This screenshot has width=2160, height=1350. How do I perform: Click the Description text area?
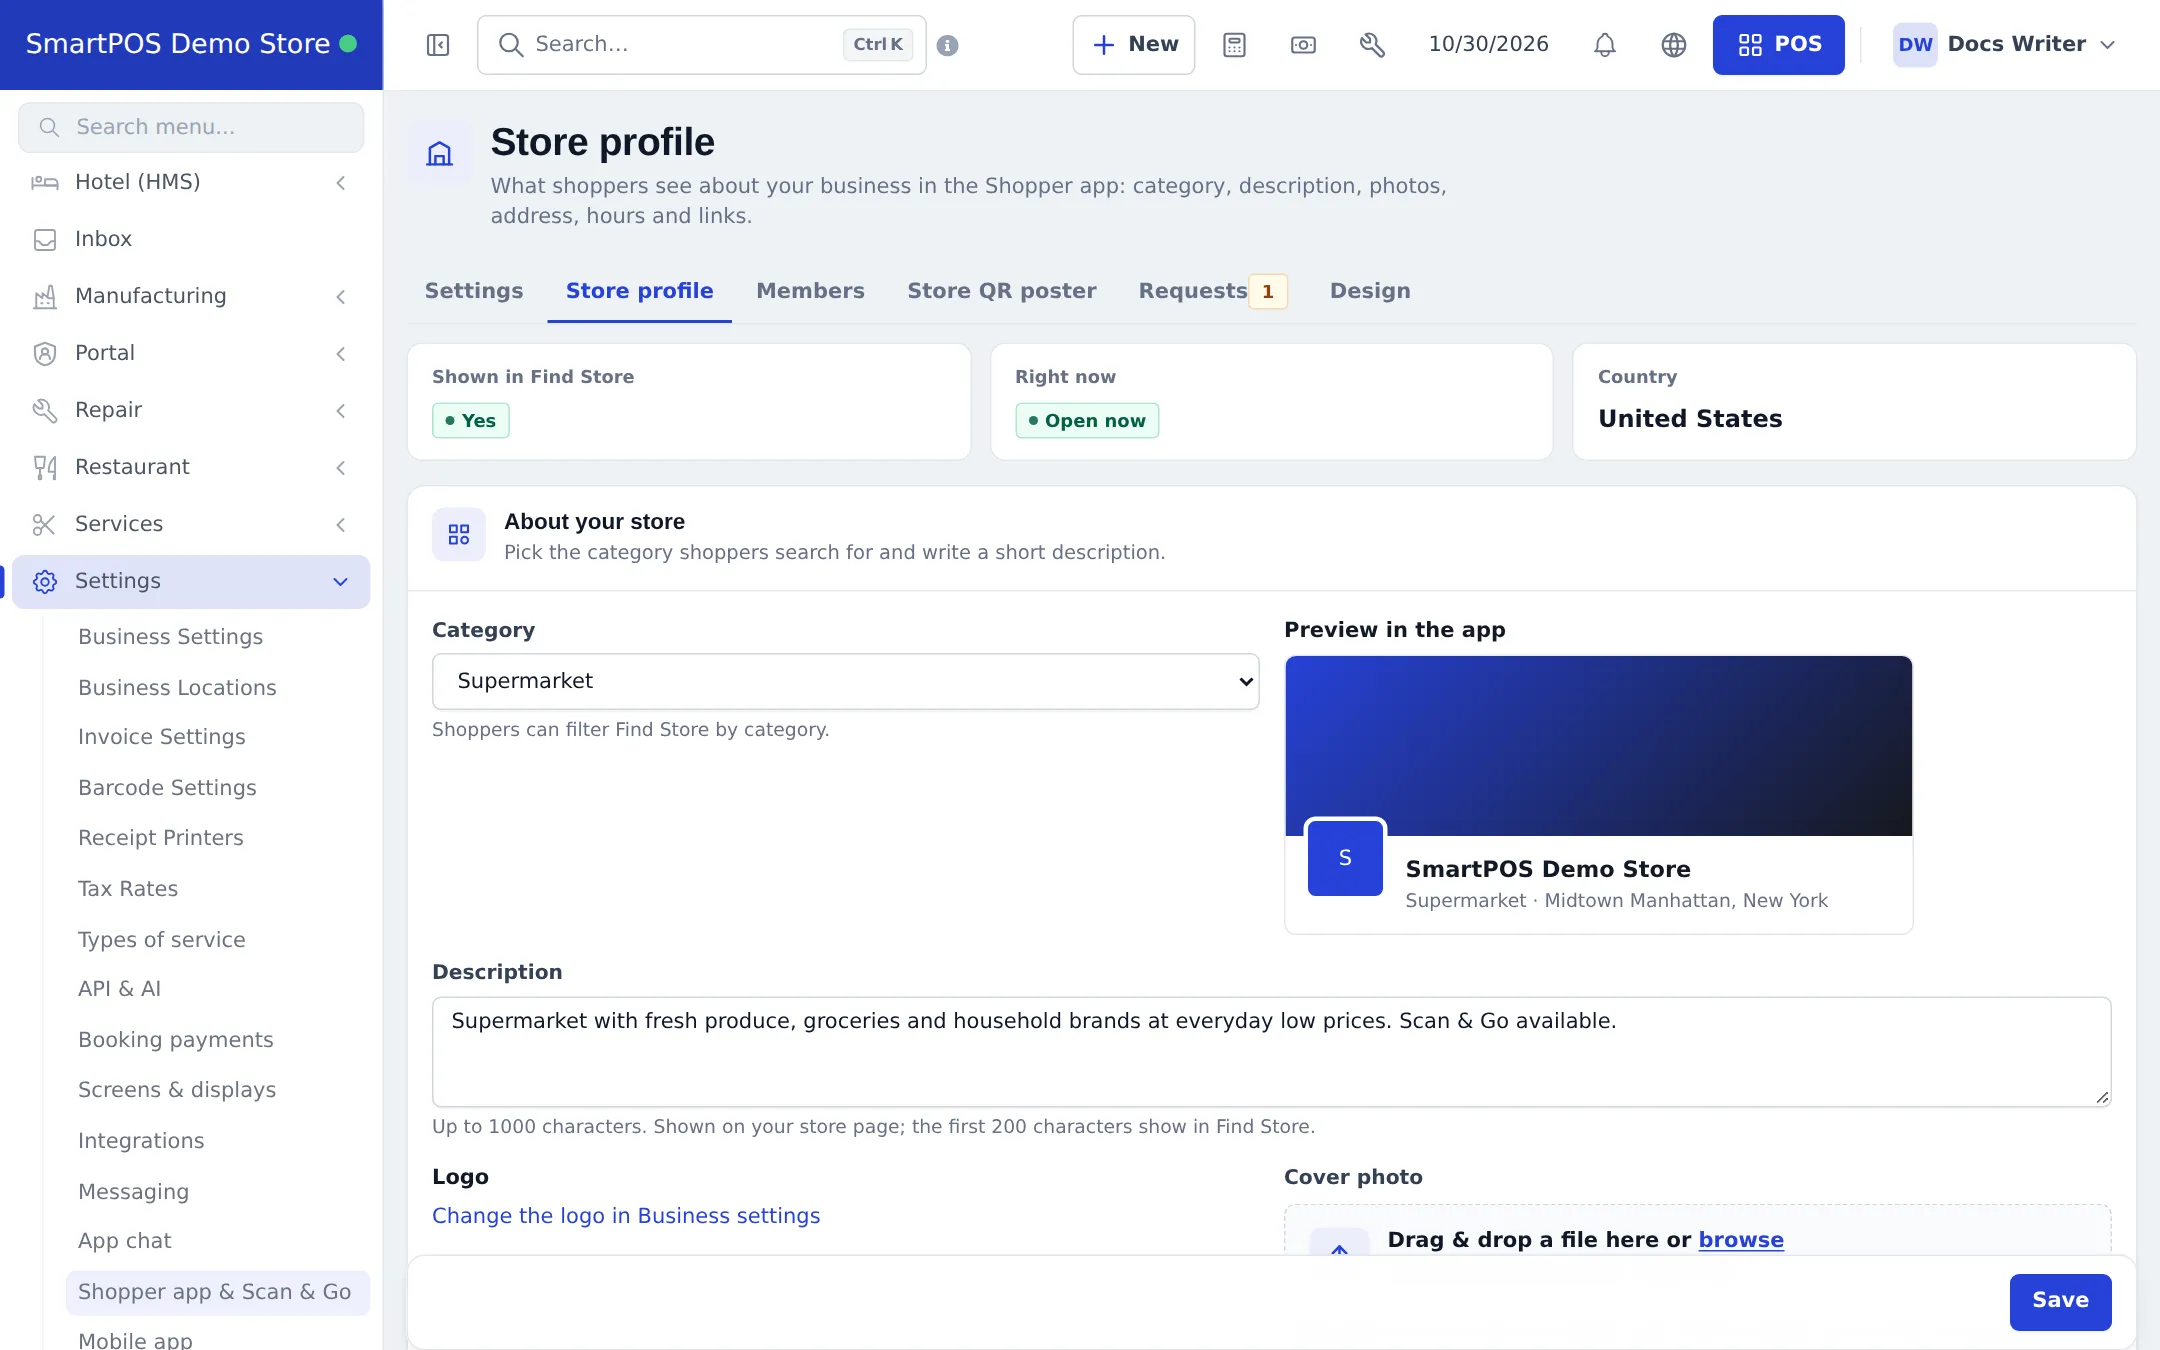(1271, 1052)
